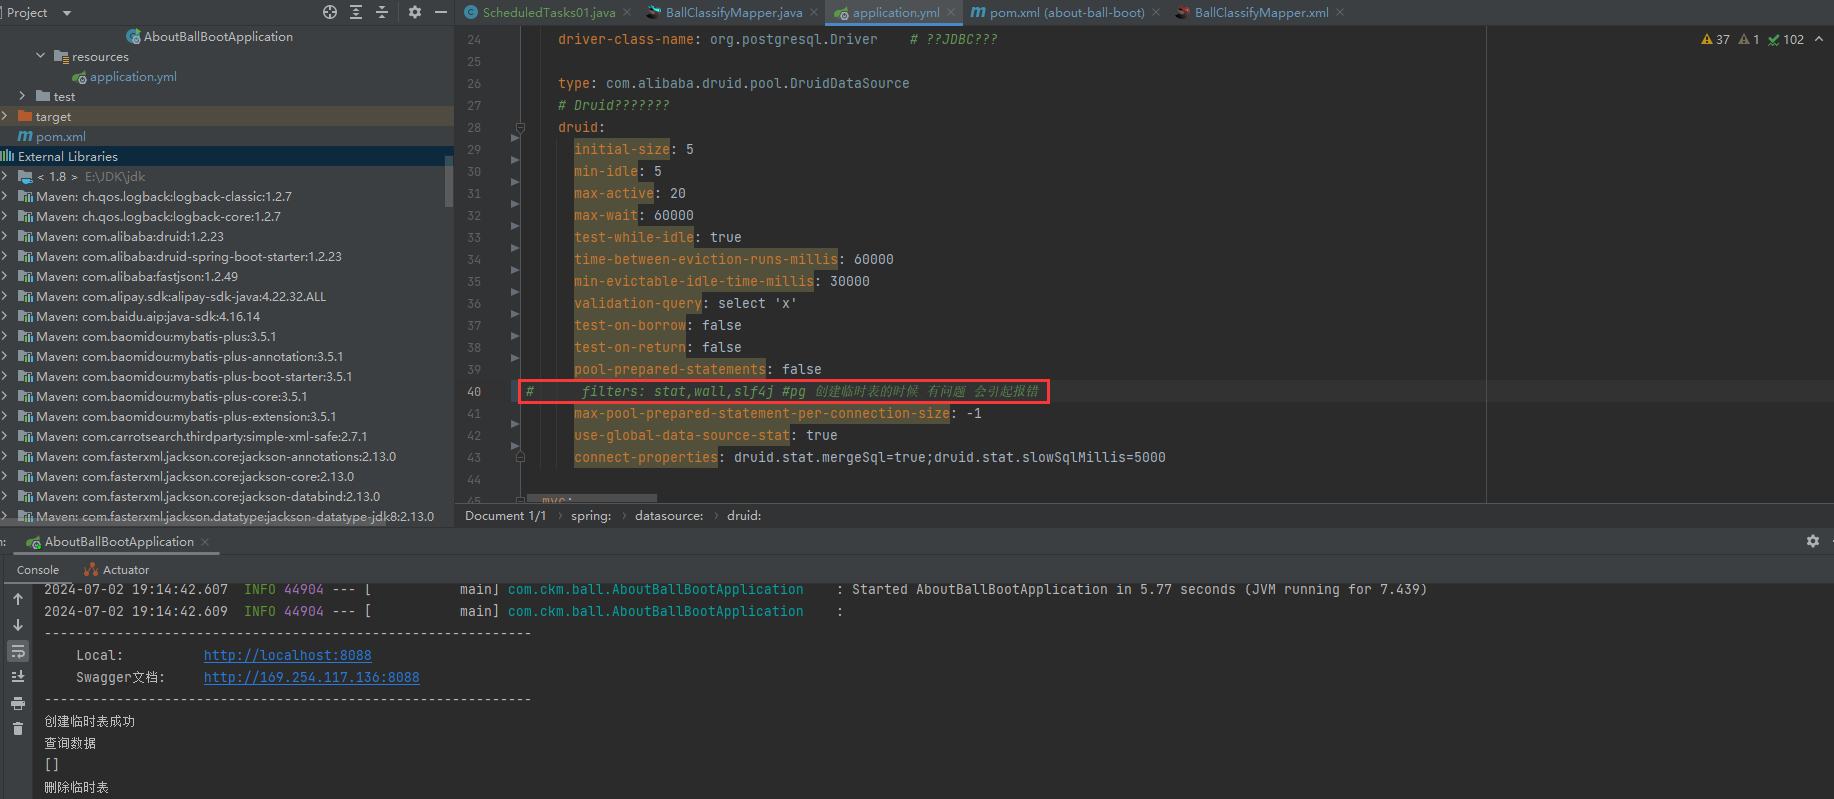The height and width of the screenshot is (799, 1834).
Task: Open application.yml in project tree
Action: tap(133, 77)
